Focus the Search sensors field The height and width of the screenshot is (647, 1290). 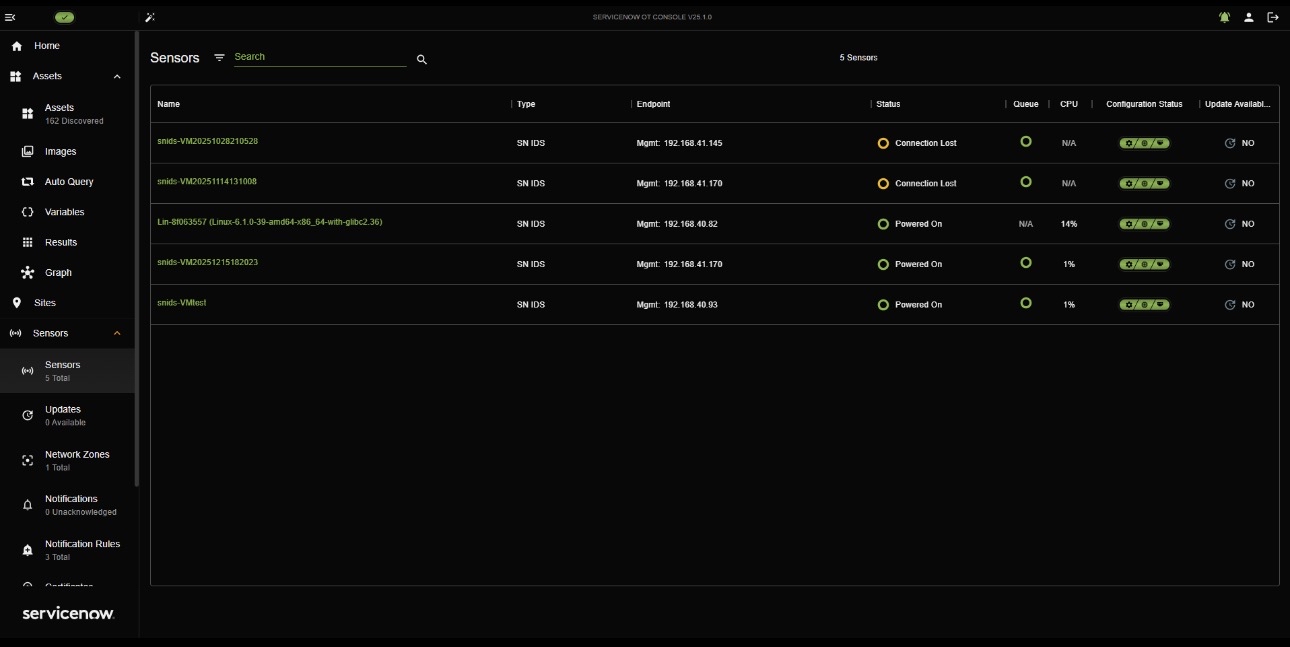[x=320, y=58]
